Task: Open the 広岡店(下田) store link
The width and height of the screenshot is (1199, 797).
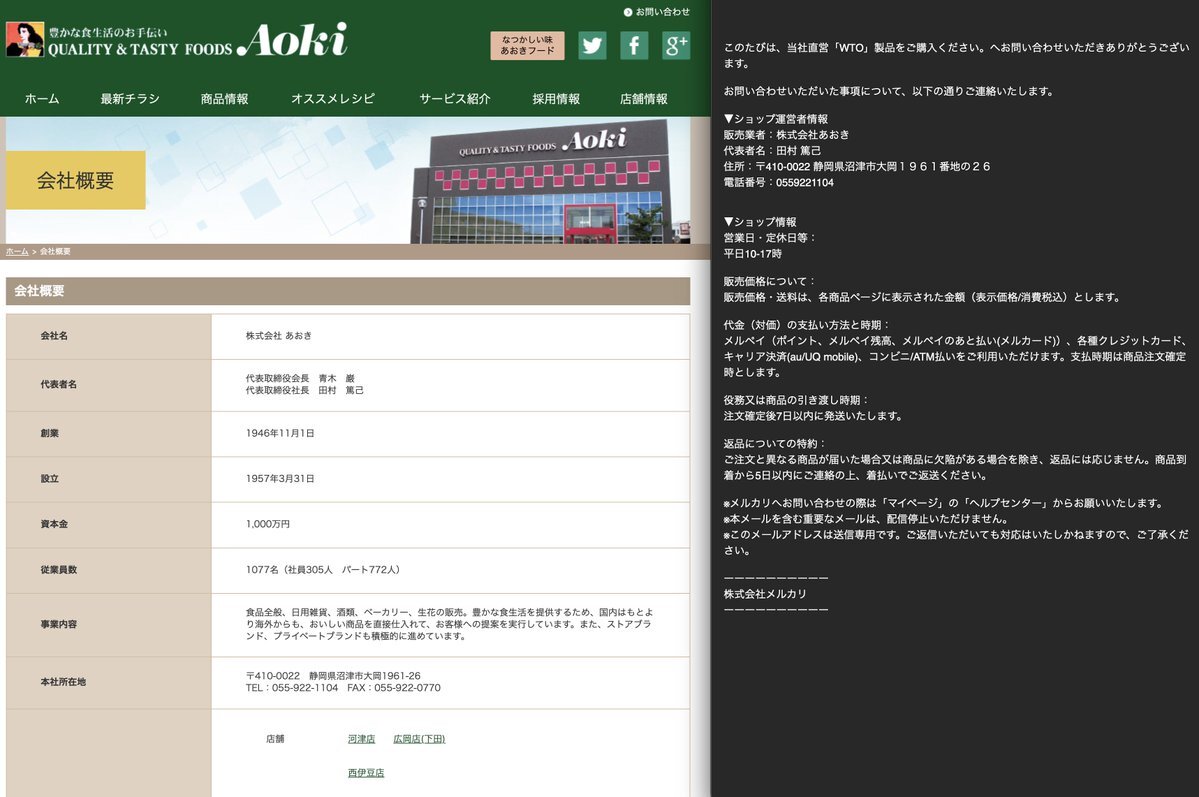Action: pyautogui.click(x=419, y=739)
